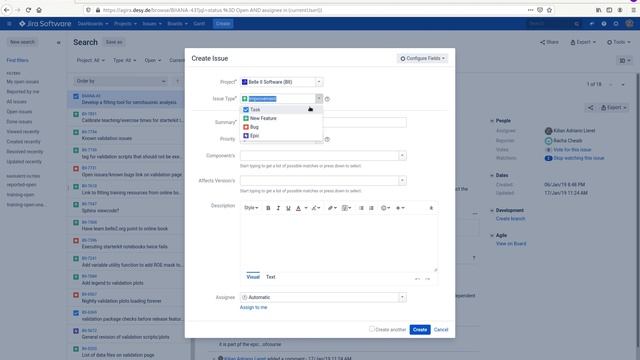Open Projects menu in Jira header
The image size is (640, 360).
[x=125, y=24]
